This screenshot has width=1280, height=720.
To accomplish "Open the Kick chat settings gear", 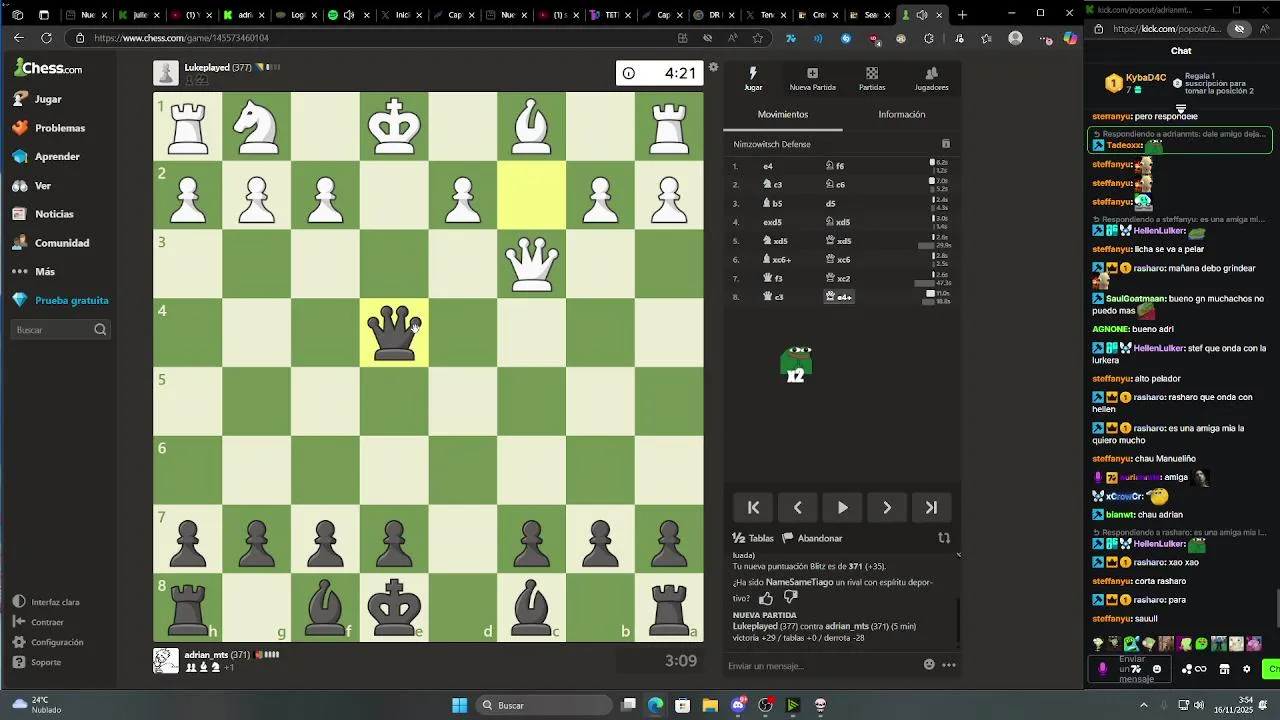I will (x=1246, y=669).
